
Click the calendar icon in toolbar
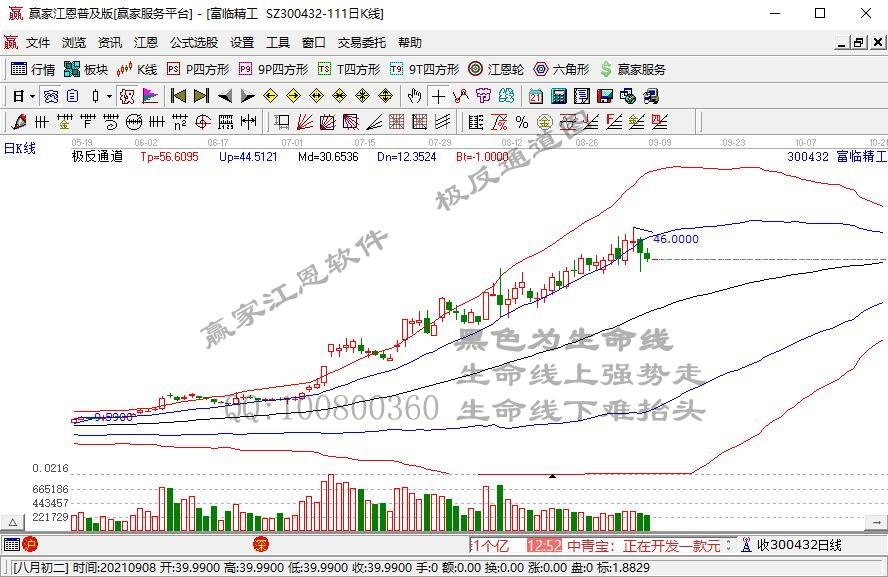(536, 96)
